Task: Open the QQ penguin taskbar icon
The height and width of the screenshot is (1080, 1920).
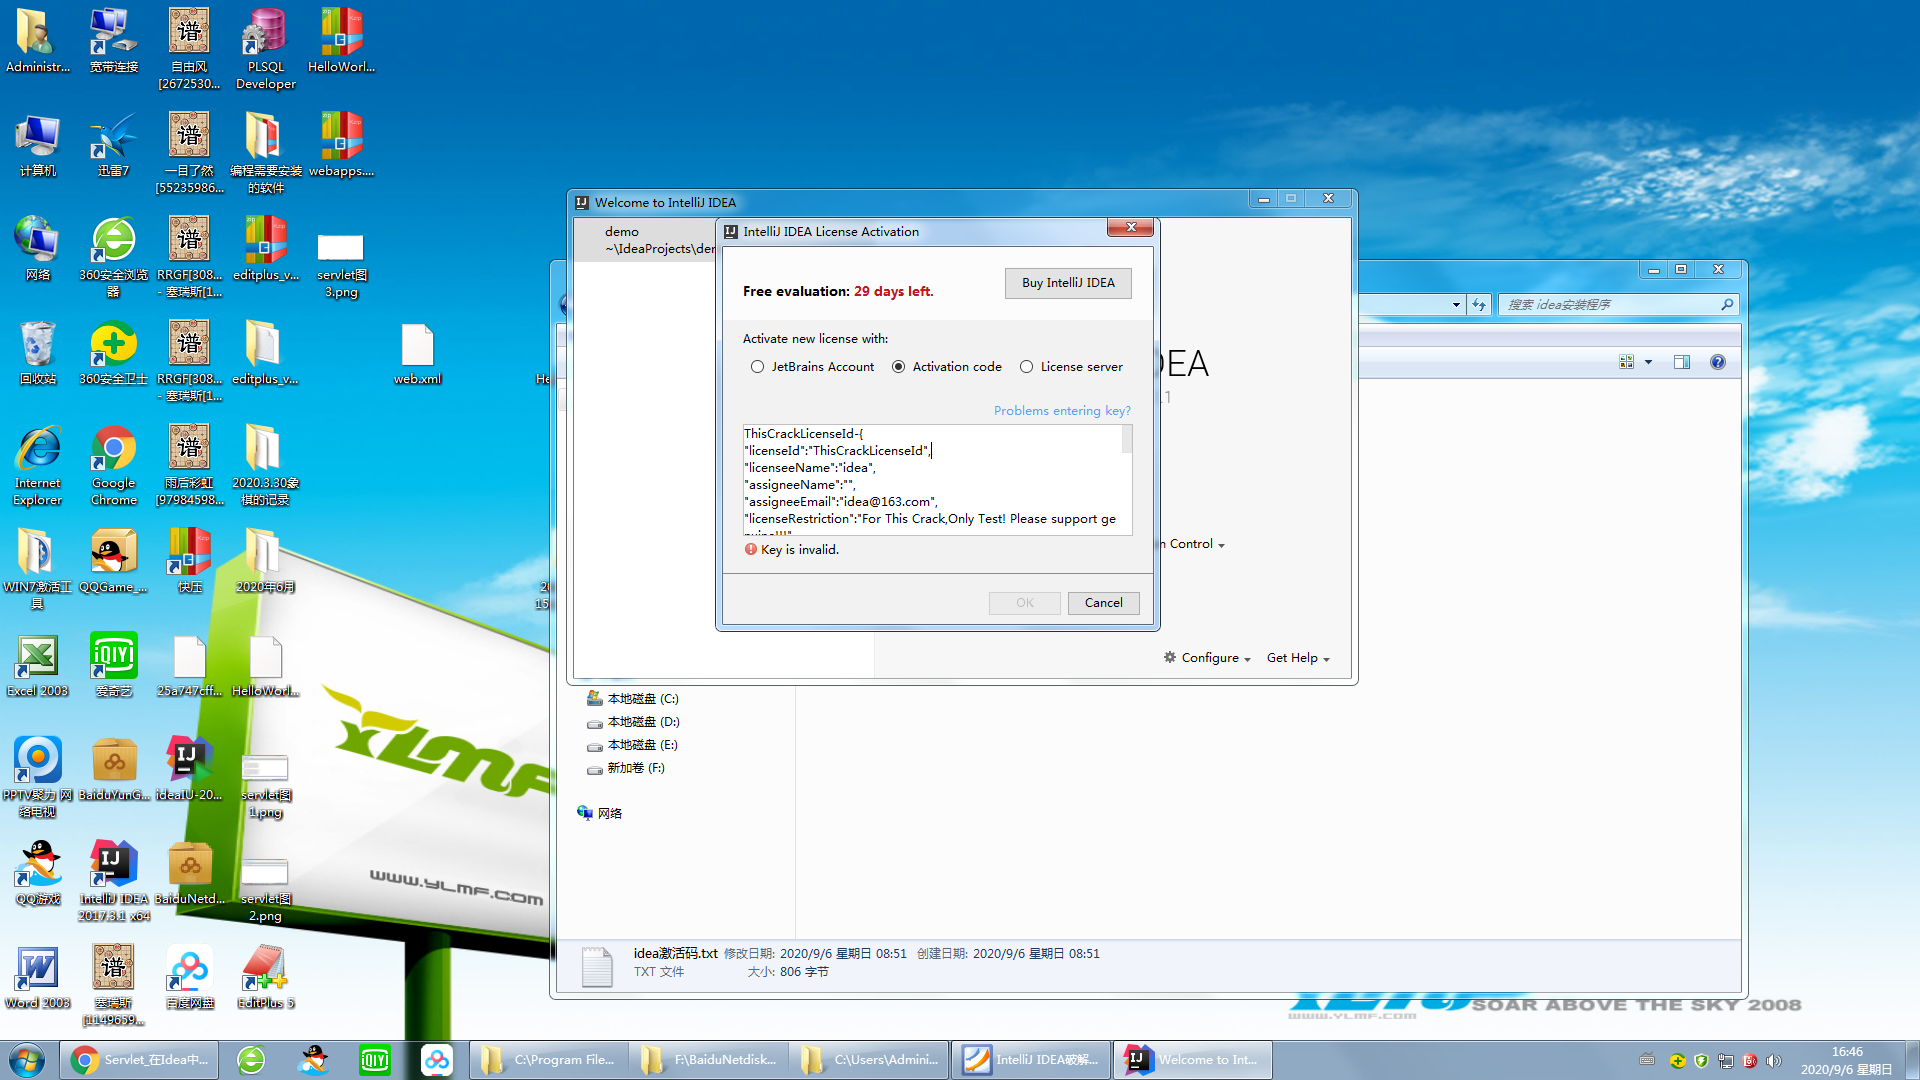Action: (314, 1060)
